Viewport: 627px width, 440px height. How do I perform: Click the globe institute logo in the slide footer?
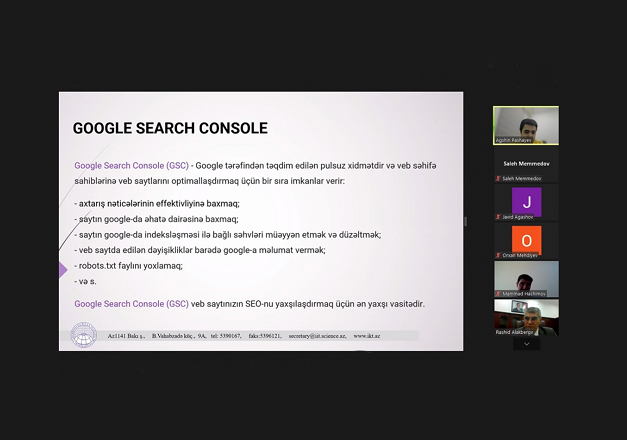point(84,335)
